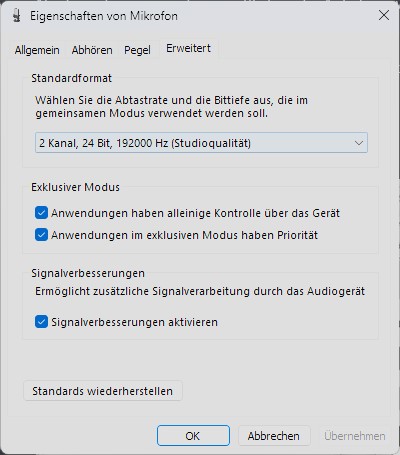Click the Übernehmen button
400x455 pixels.
click(355, 436)
